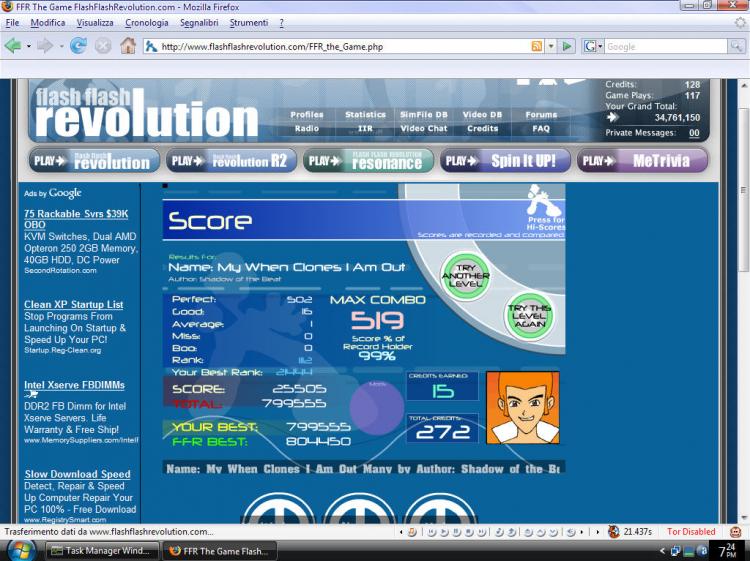
Task: Click the player avatar picture
Action: pyautogui.click(x=523, y=407)
